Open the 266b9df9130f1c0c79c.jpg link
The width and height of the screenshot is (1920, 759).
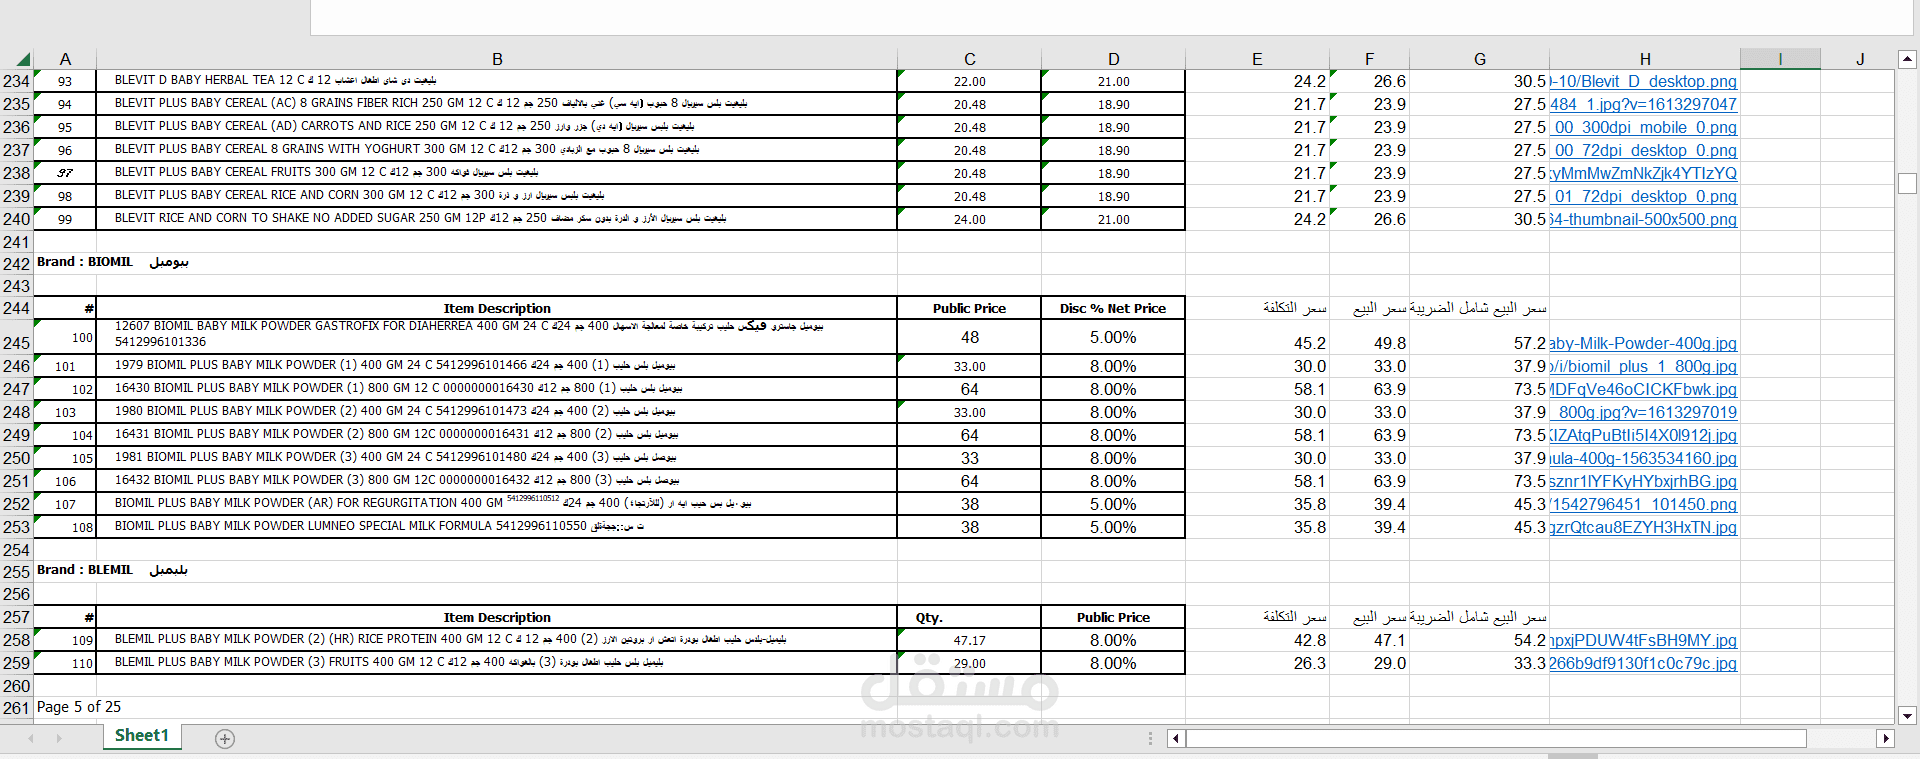[1644, 663]
